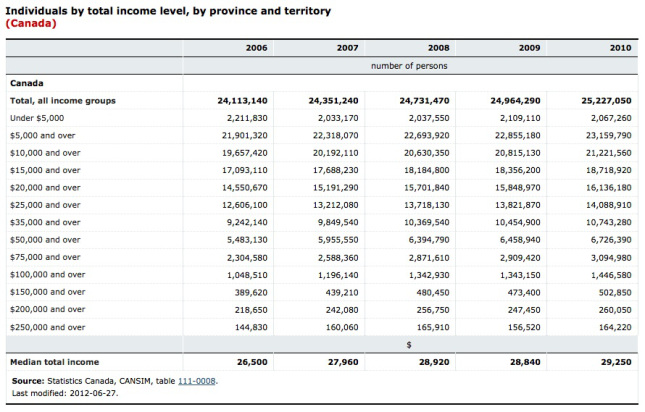
Task: Select the '$250,000 and over' row label
Action: point(48,327)
